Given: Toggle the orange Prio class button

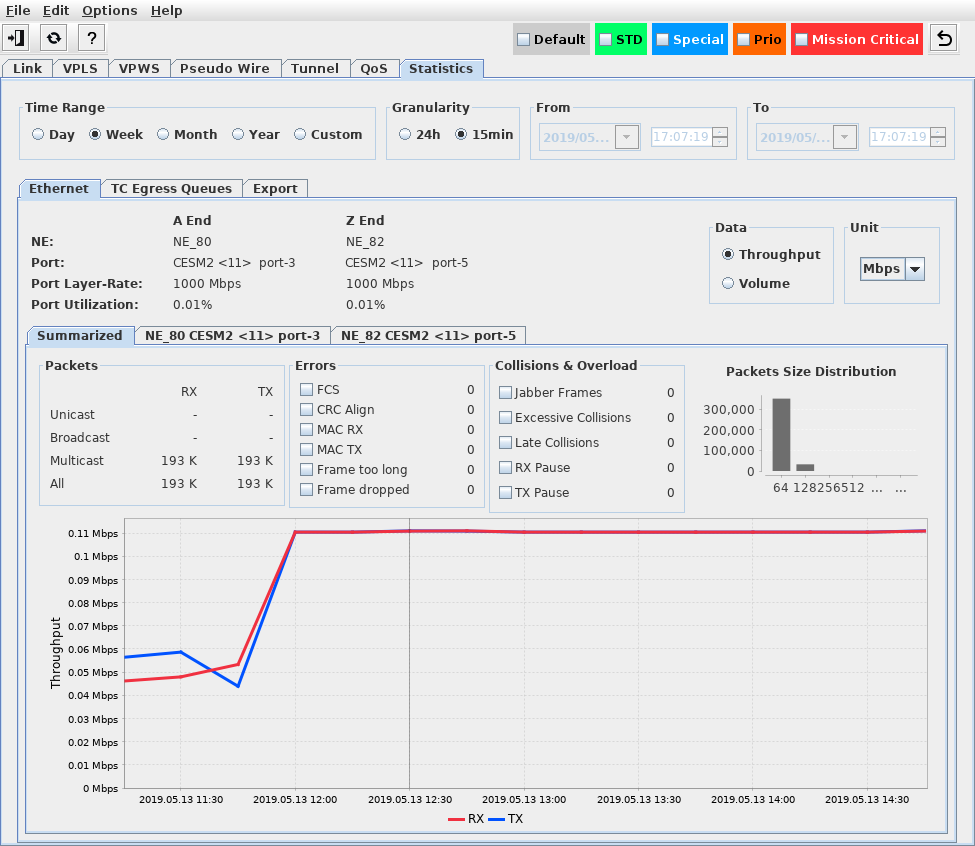Looking at the screenshot, I should (x=759, y=40).
